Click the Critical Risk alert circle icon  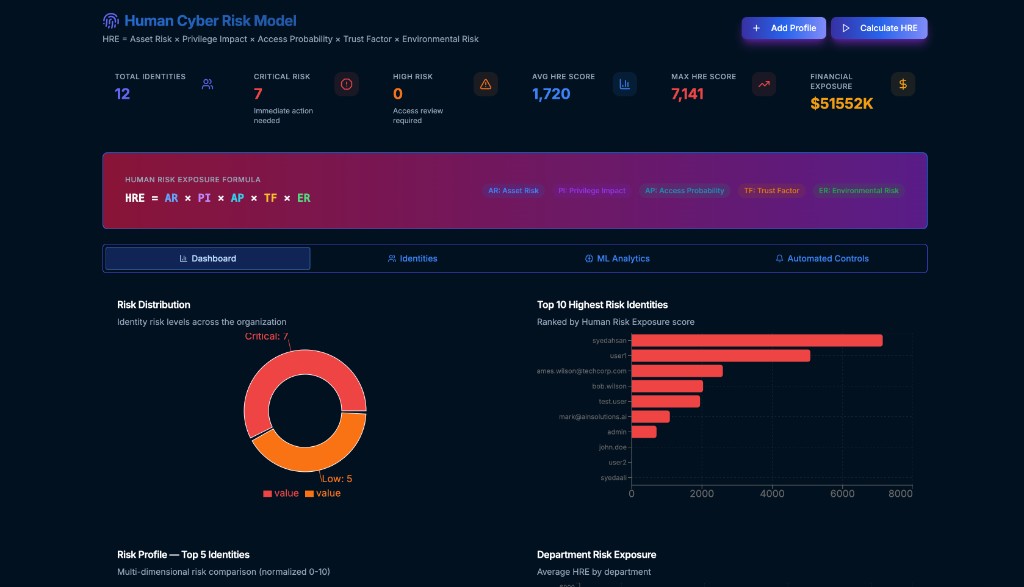[346, 84]
